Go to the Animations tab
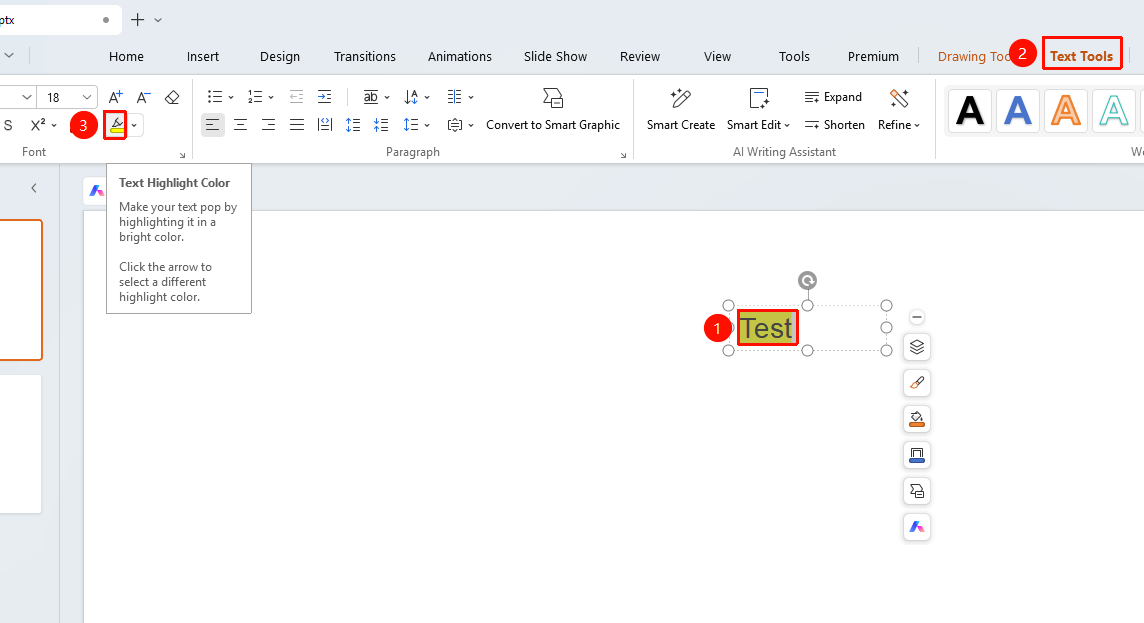Viewport: 1144px width, 623px height. 460,56
